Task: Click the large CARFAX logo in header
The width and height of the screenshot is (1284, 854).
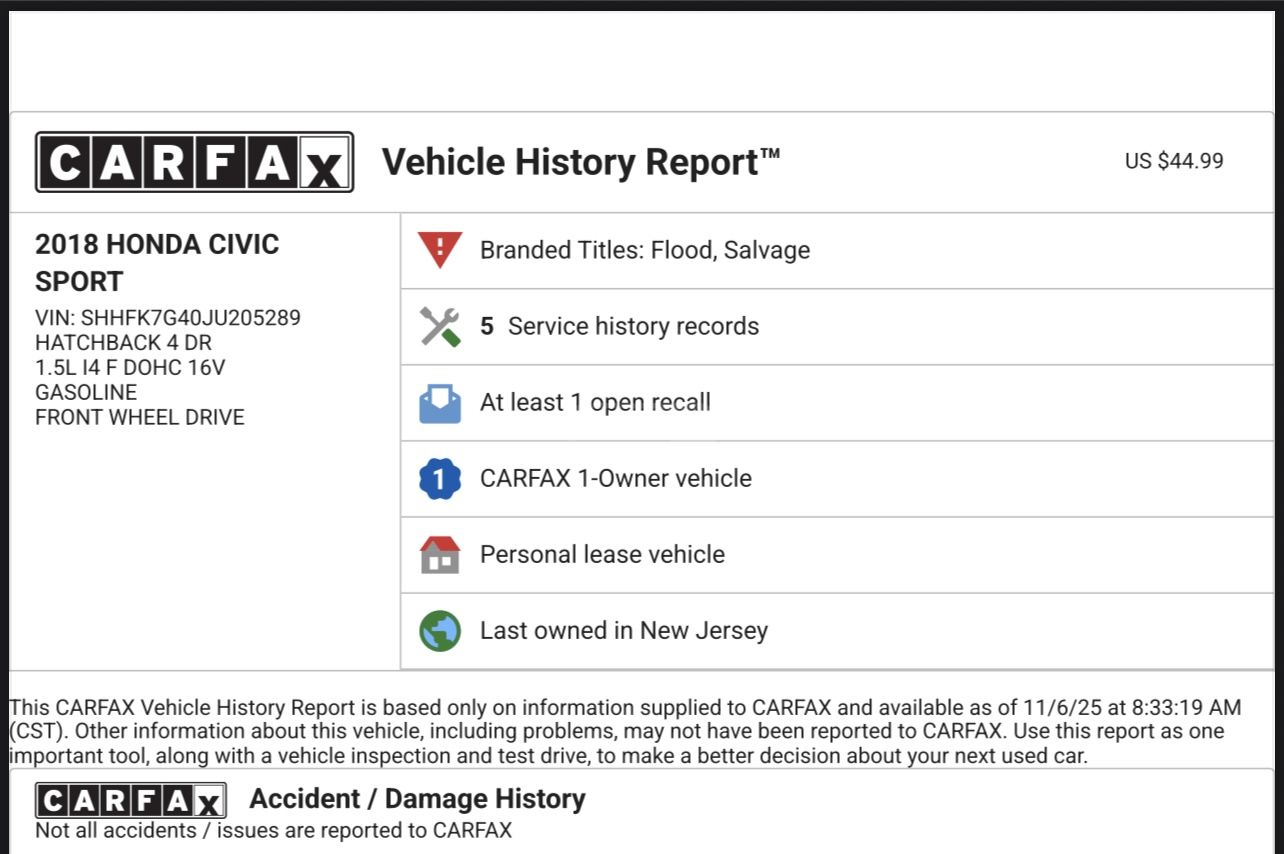Action: click(194, 162)
